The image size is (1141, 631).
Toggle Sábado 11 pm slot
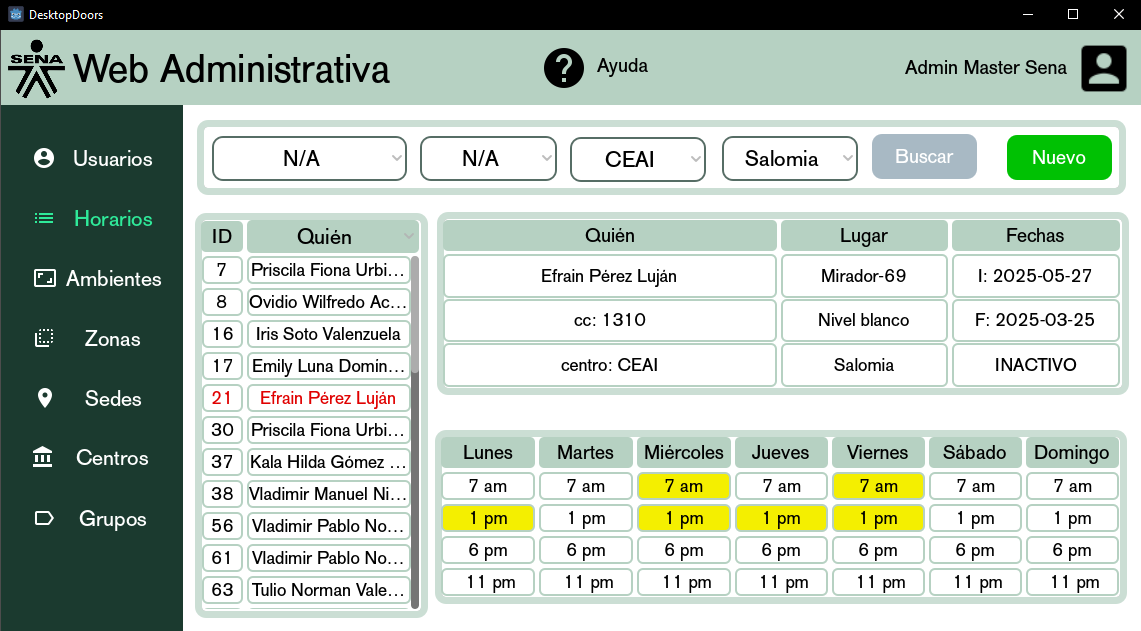tap(975, 582)
